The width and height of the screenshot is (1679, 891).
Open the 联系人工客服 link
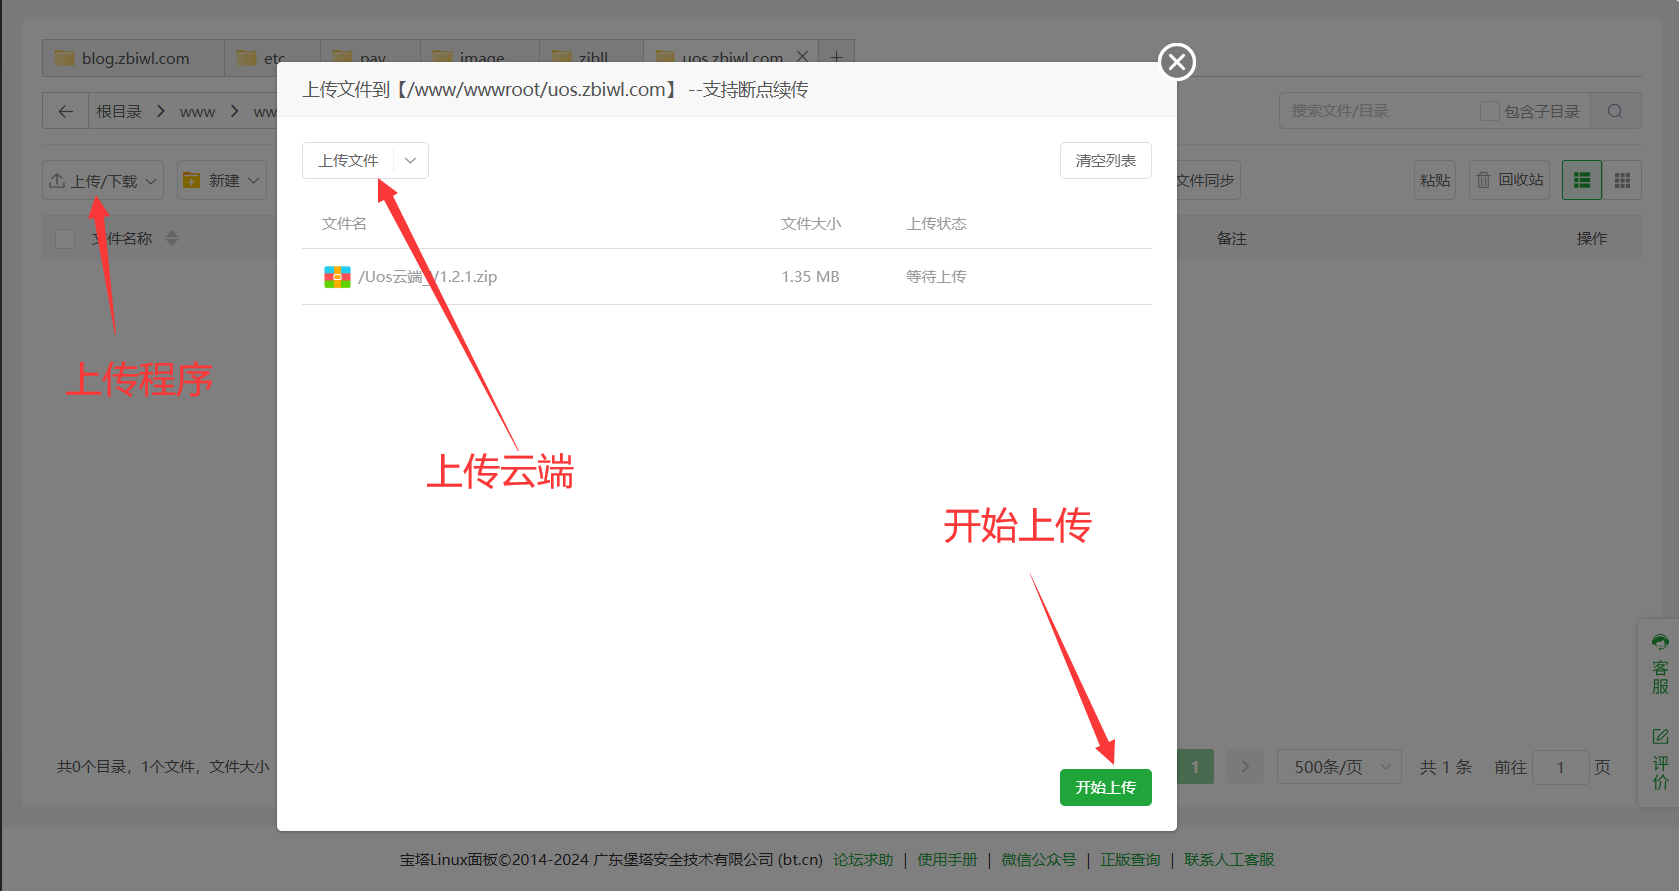[1229, 860]
